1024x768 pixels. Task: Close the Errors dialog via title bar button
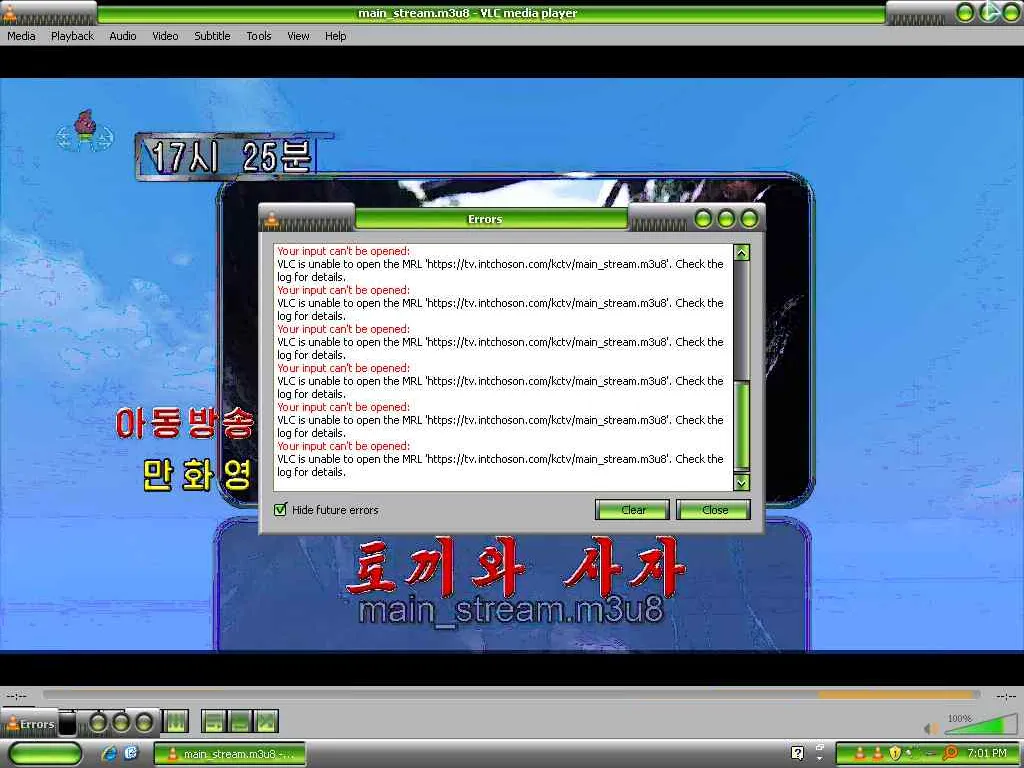pyautogui.click(x=750, y=219)
